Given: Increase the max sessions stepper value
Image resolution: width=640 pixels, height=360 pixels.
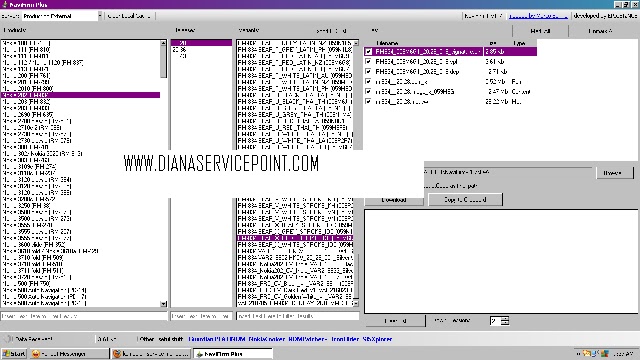Looking at the screenshot, I should tap(505, 319).
